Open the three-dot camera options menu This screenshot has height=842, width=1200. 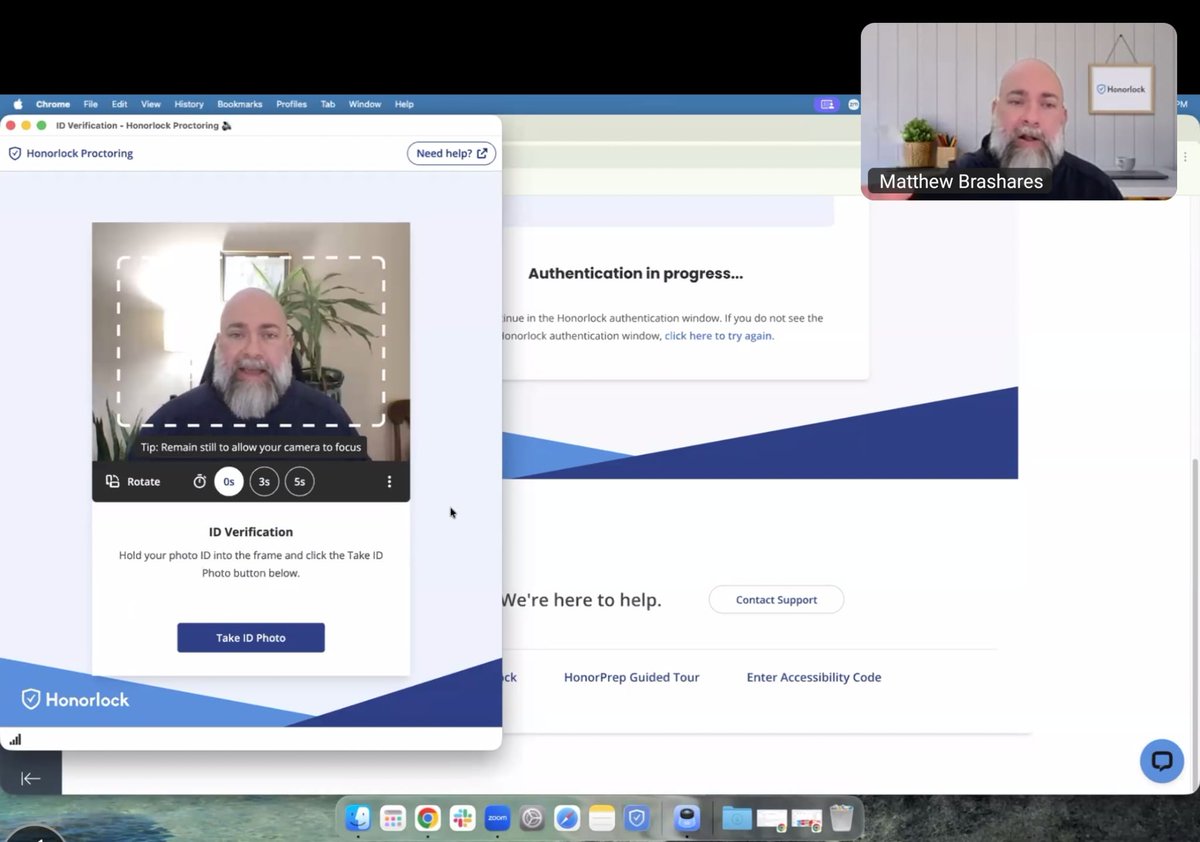click(x=389, y=482)
